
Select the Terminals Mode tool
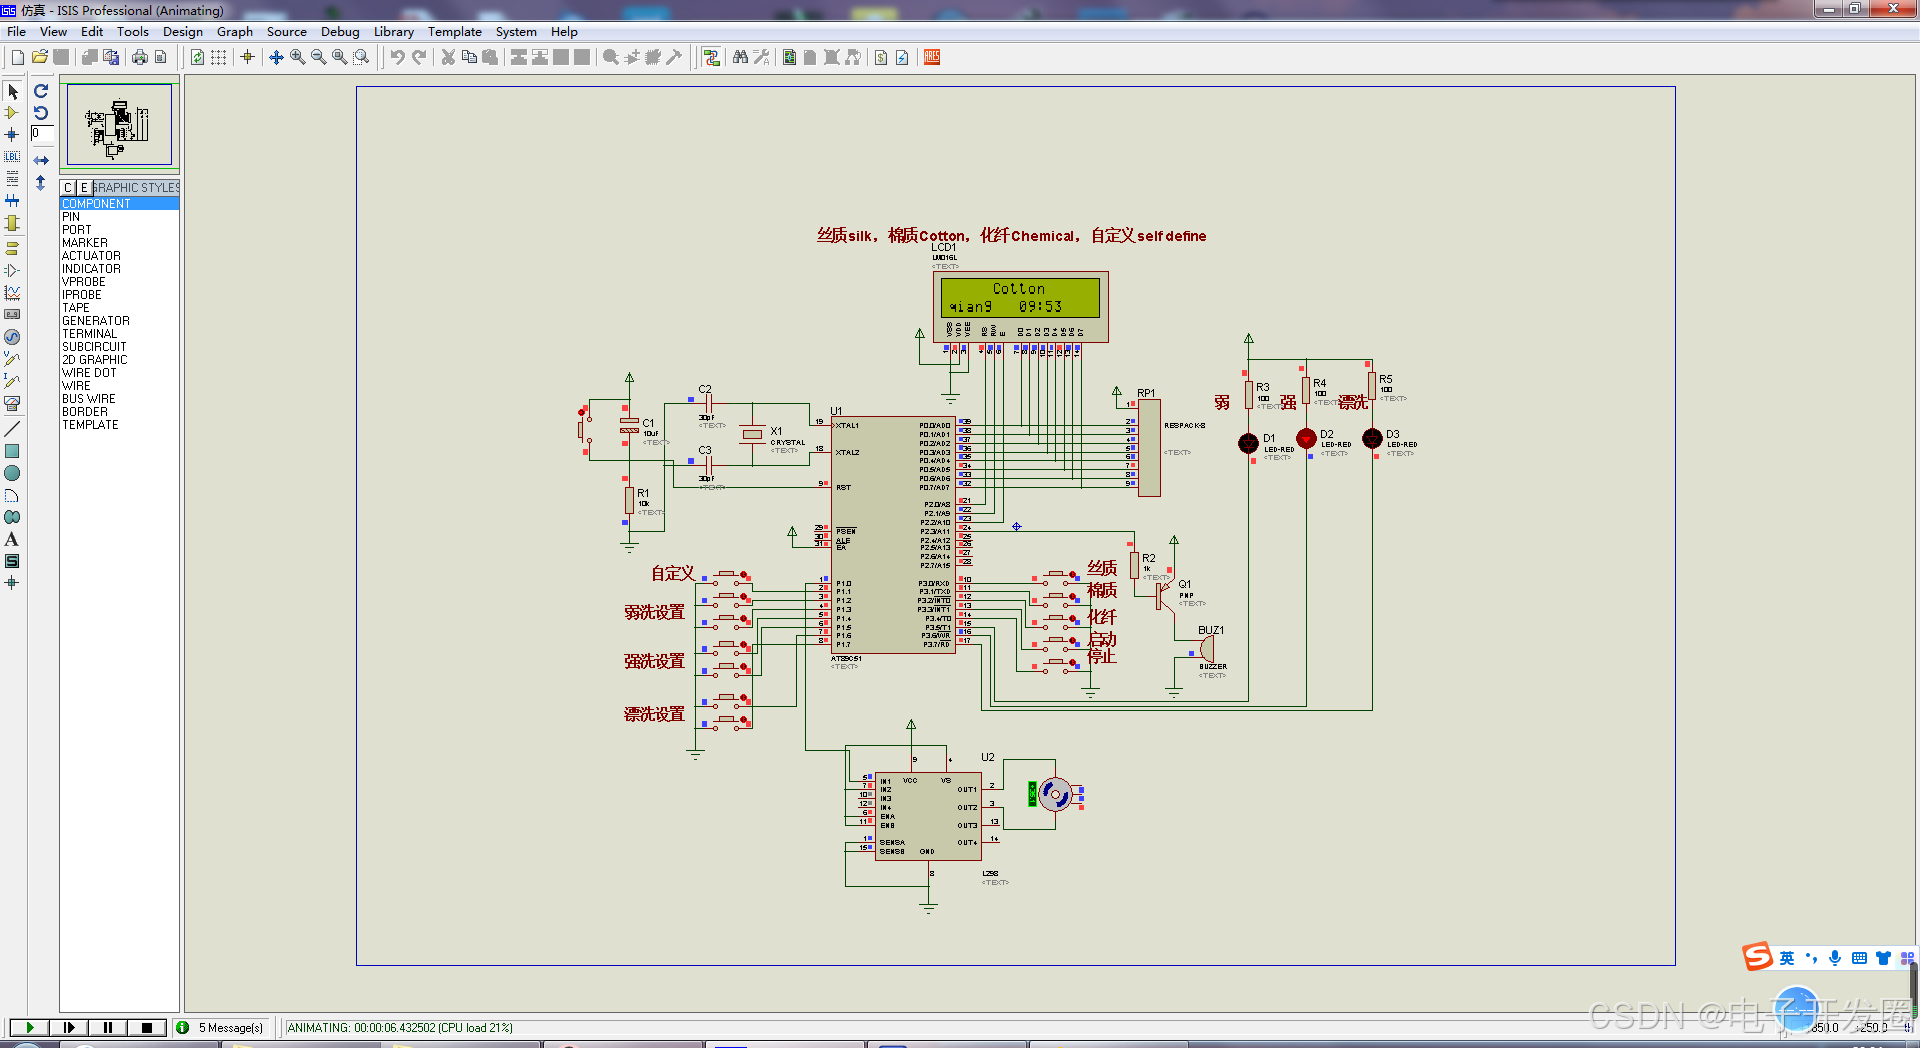point(12,248)
